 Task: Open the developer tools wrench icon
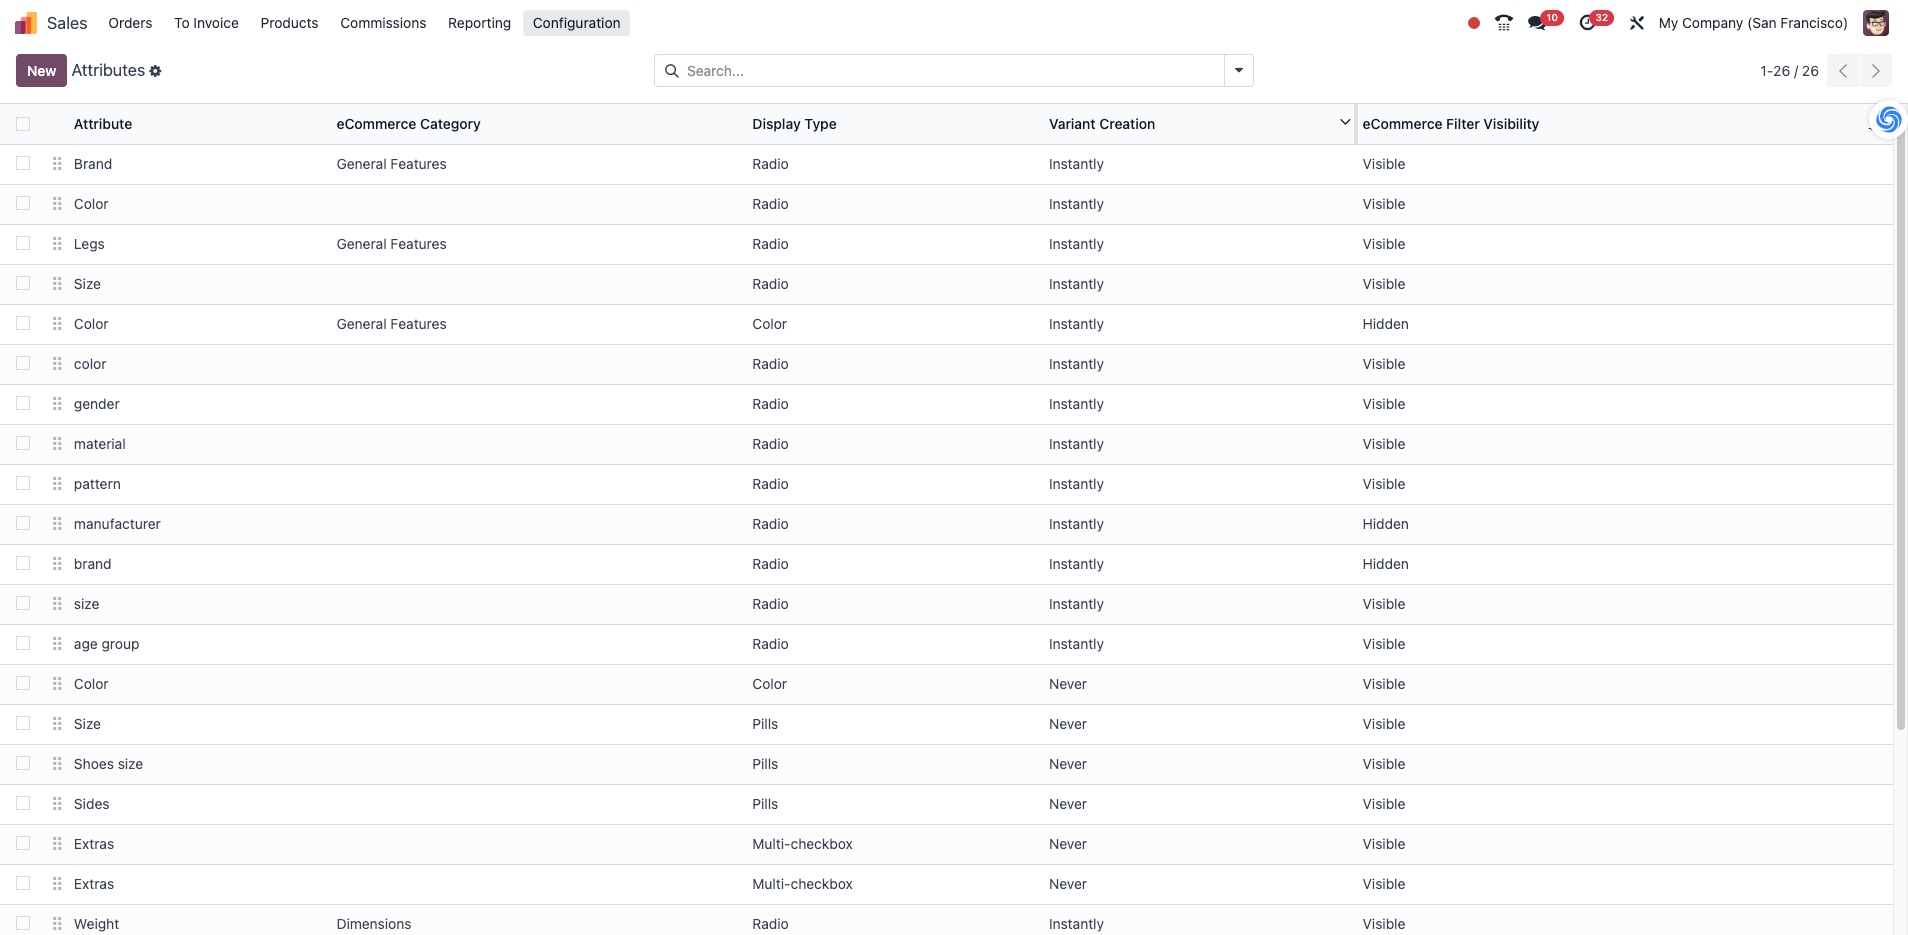click(1637, 23)
